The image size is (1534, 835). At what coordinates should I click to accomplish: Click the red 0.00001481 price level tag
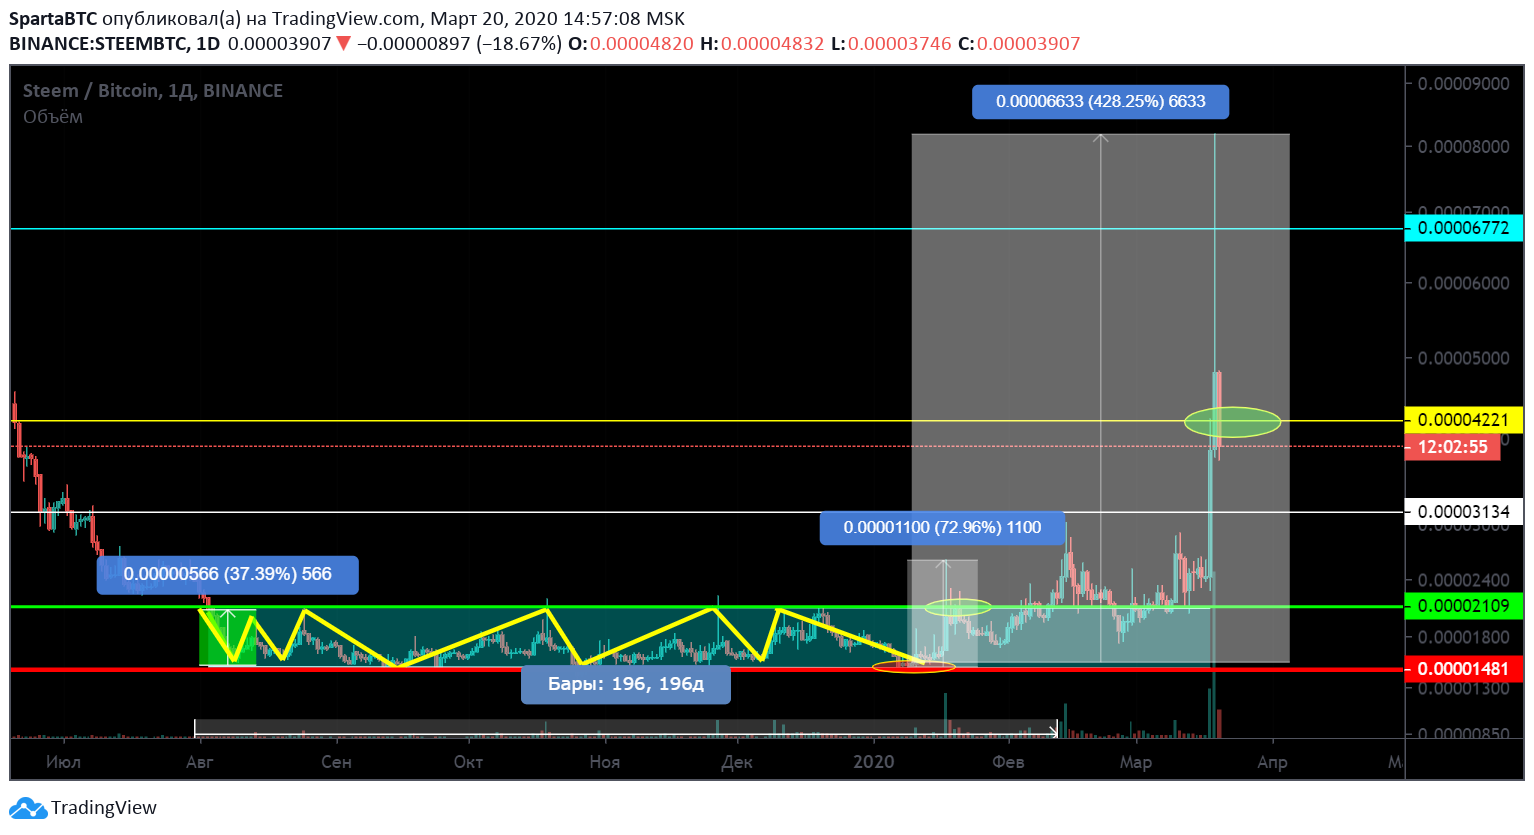point(1464,669)
